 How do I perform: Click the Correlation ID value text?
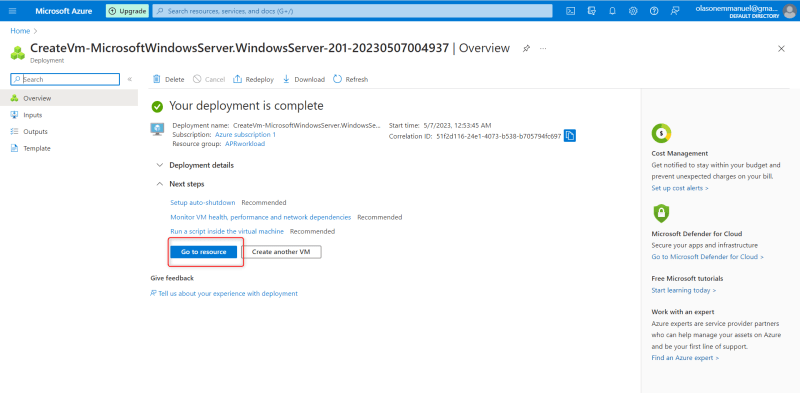(x=498, y=136)
